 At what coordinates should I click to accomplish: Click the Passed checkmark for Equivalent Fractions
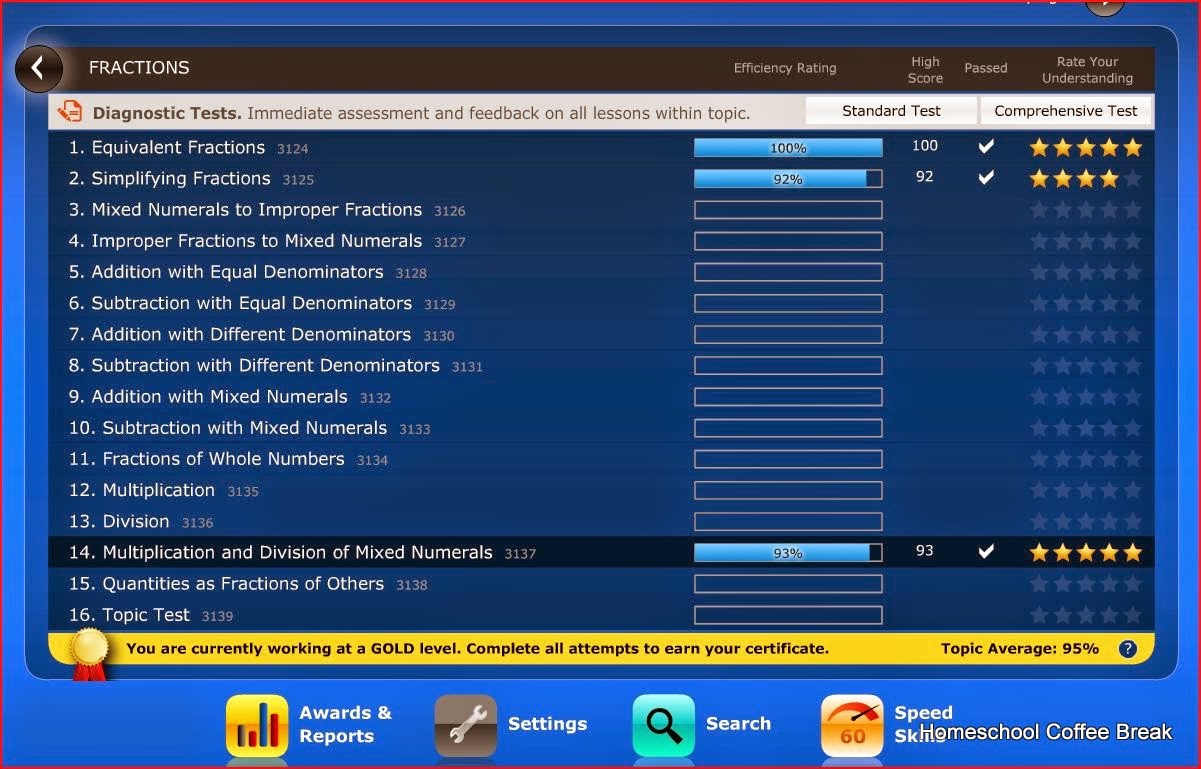986,147
